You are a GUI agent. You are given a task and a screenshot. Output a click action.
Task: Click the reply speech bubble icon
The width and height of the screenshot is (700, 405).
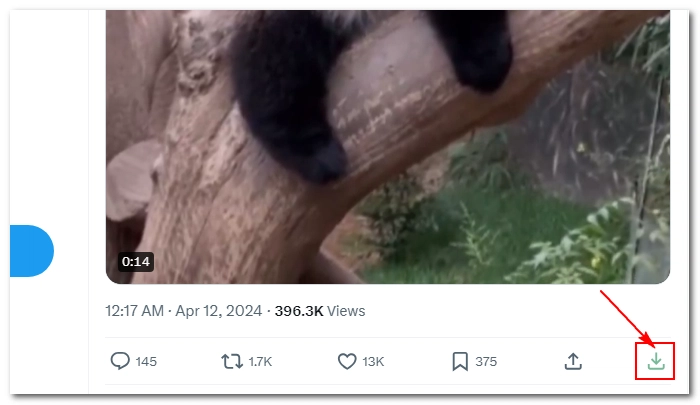click(120, 361)
